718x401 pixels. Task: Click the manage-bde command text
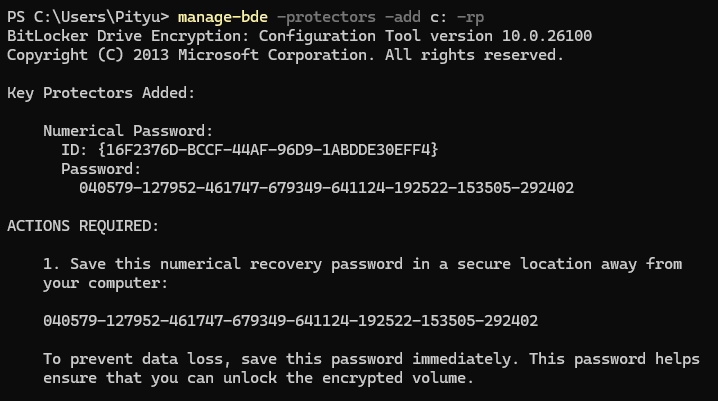(x=223, y=17)
